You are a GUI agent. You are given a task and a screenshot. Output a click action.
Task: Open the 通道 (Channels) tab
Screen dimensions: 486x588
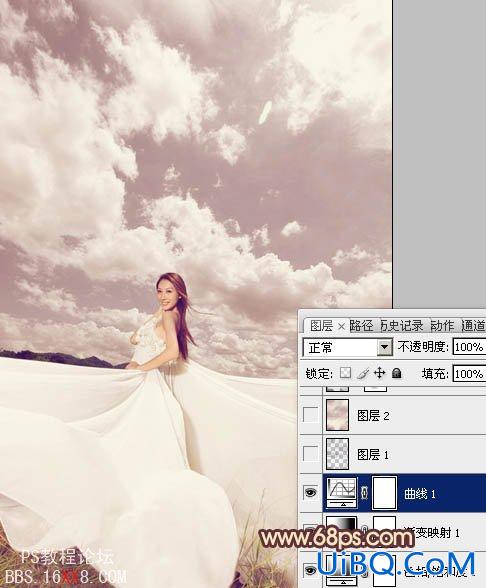click(x=473, y=326)
